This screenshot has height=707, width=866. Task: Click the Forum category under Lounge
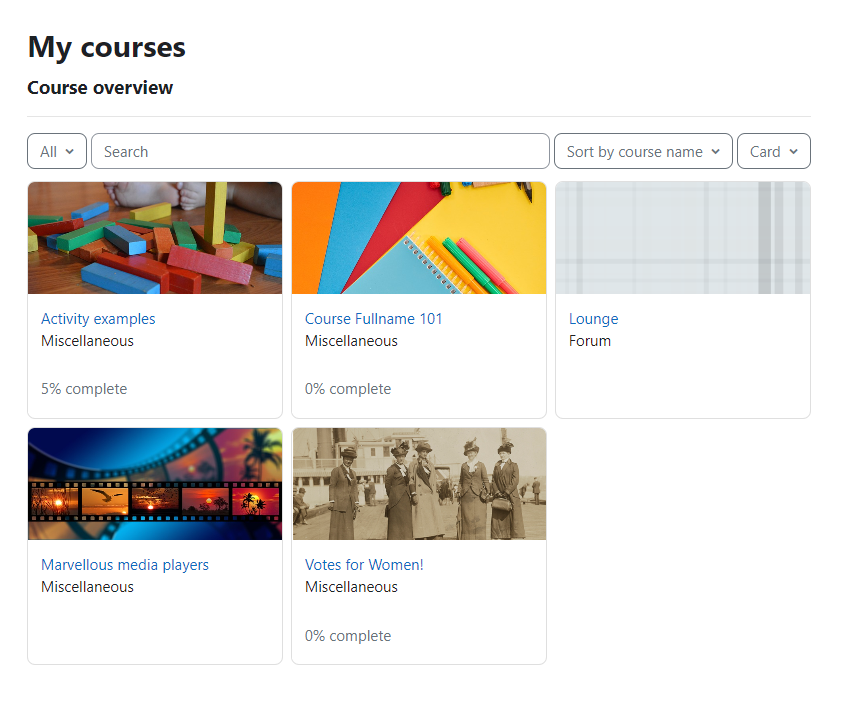590,341
